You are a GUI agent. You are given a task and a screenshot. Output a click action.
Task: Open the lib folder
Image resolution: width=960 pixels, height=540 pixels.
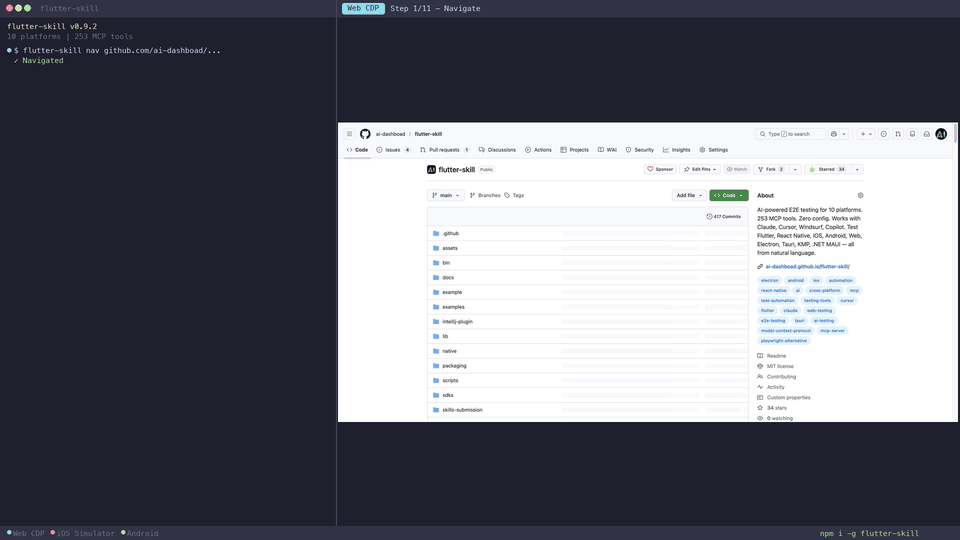click(445, 336)
